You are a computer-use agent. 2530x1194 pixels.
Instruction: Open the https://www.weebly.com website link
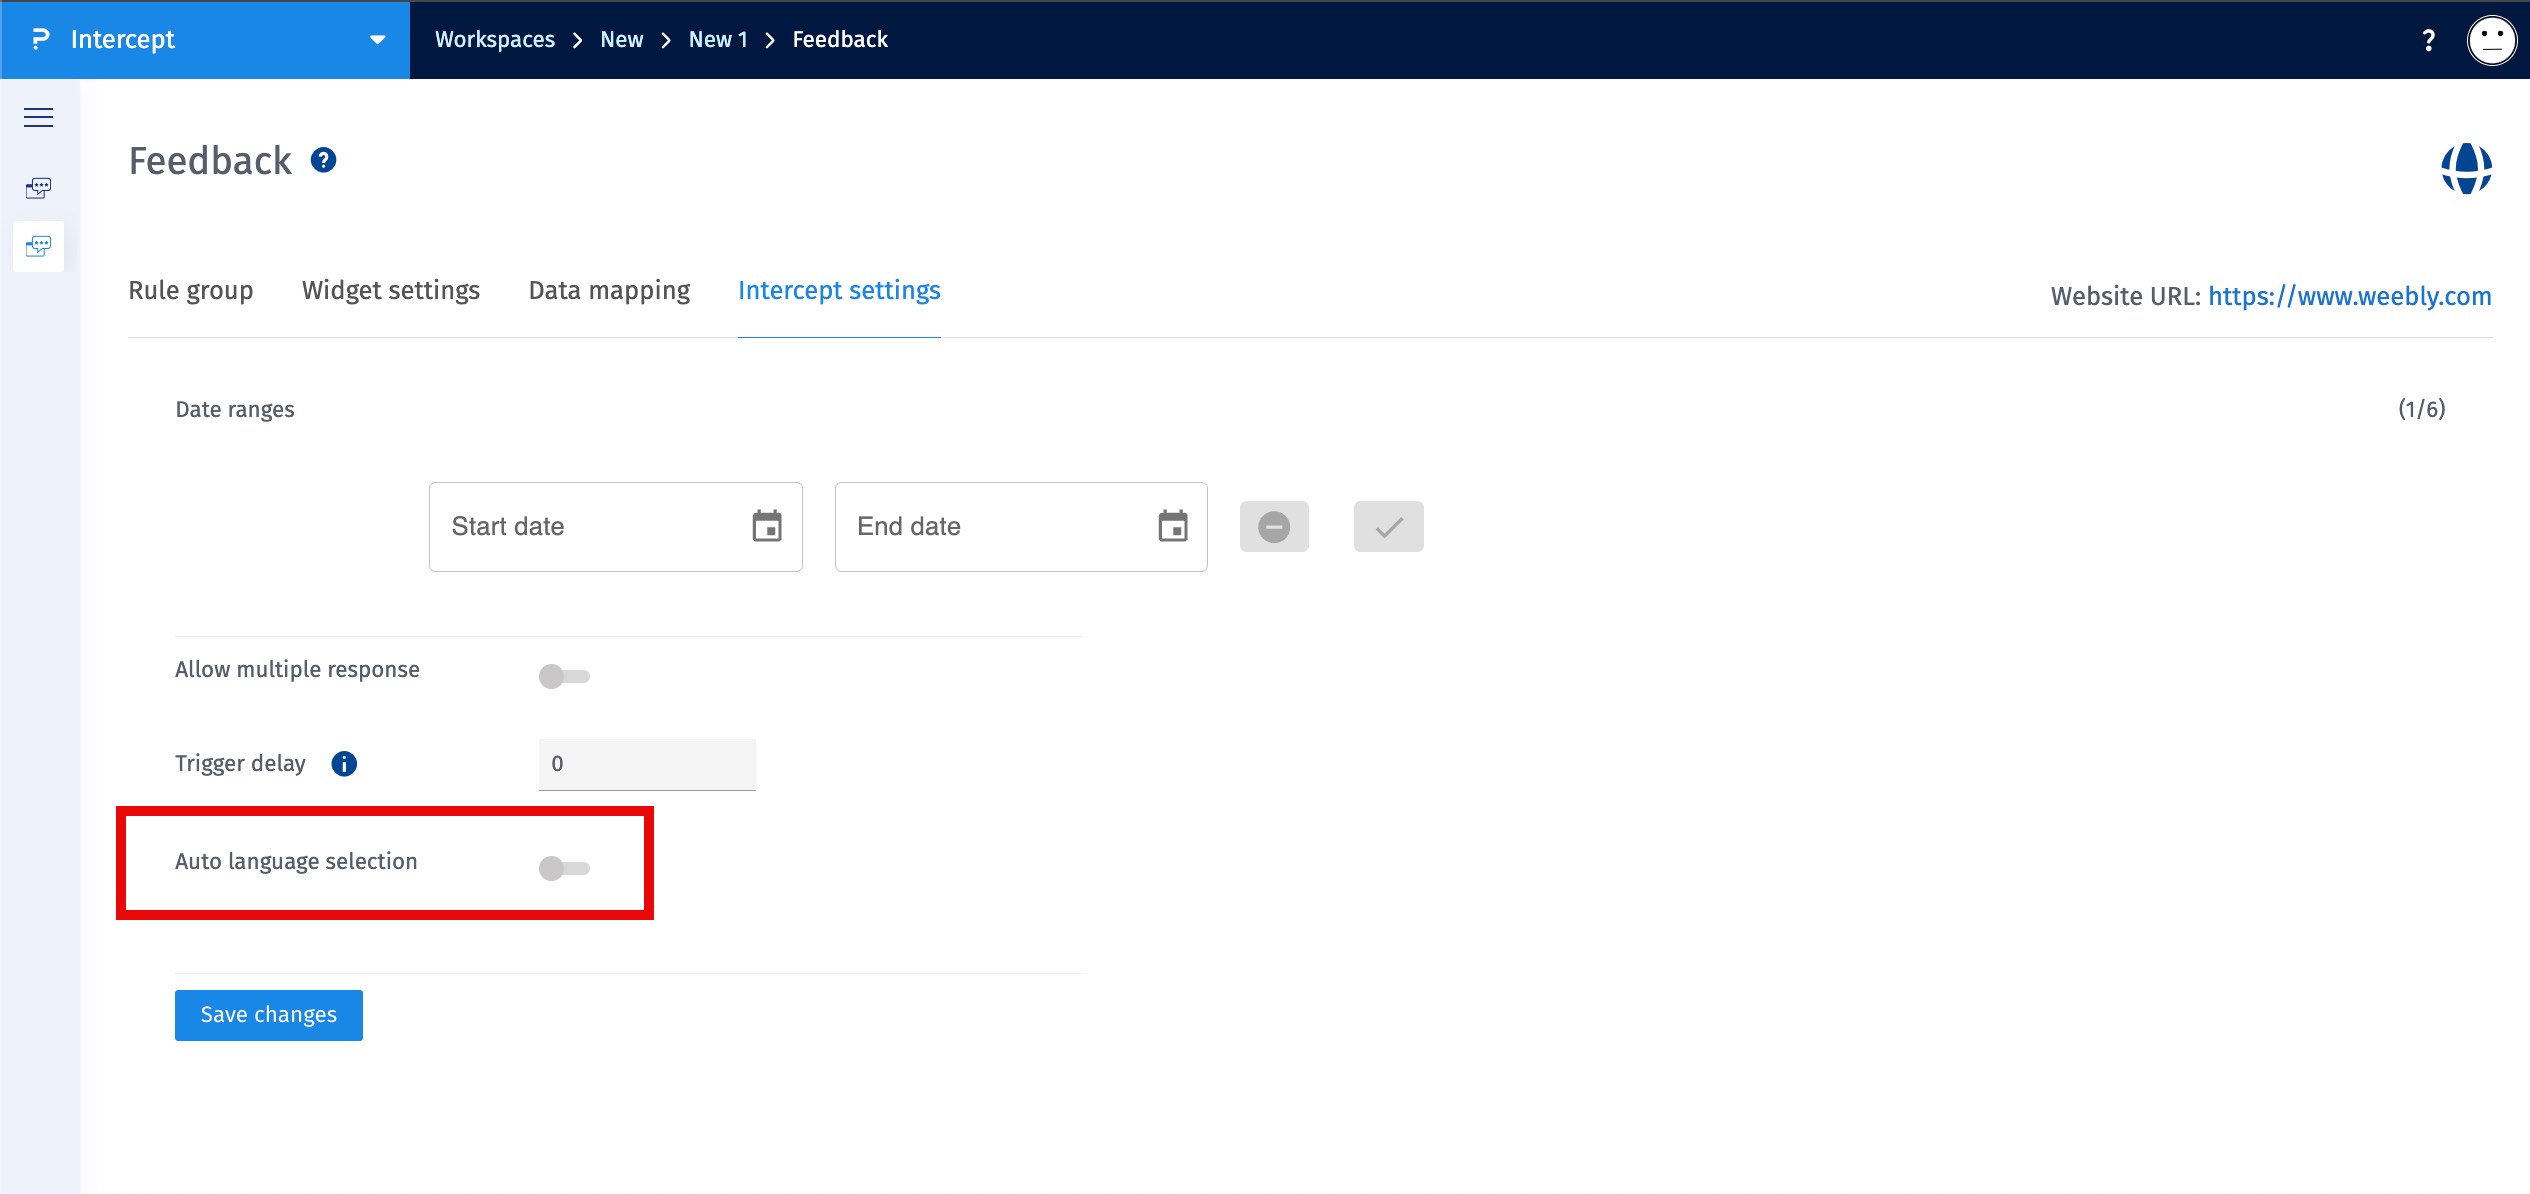(x=2349, y=296)
